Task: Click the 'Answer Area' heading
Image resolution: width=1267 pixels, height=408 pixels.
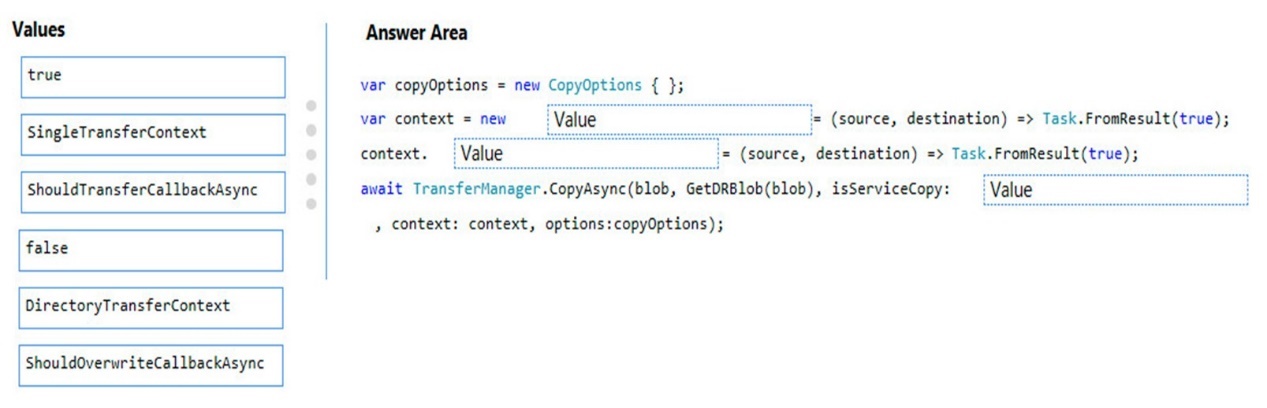Action: [x=416, y=33]
